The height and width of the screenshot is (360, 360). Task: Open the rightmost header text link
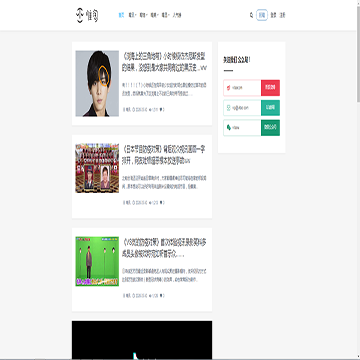[282, 15]
